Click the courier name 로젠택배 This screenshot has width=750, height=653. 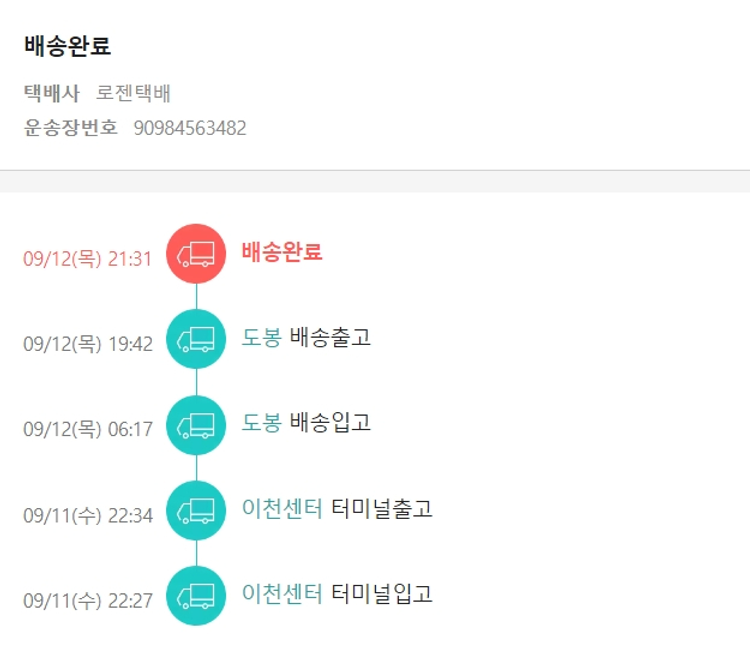coord(134,94)
